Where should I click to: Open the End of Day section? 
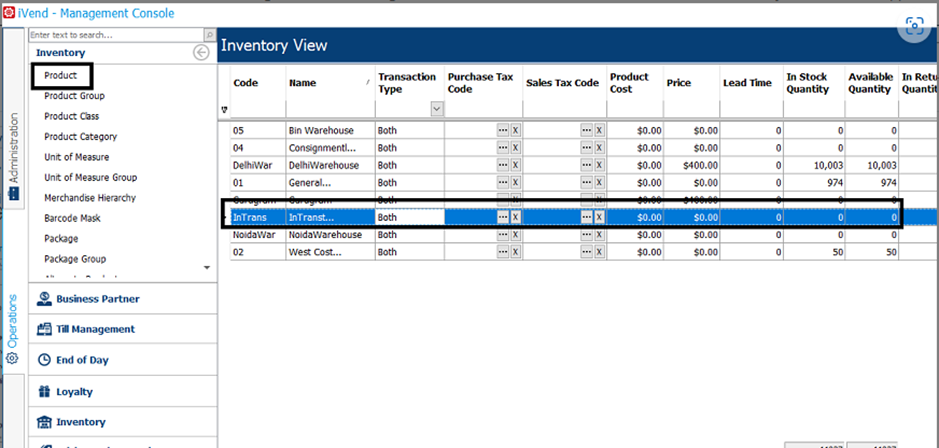(123, 360)
